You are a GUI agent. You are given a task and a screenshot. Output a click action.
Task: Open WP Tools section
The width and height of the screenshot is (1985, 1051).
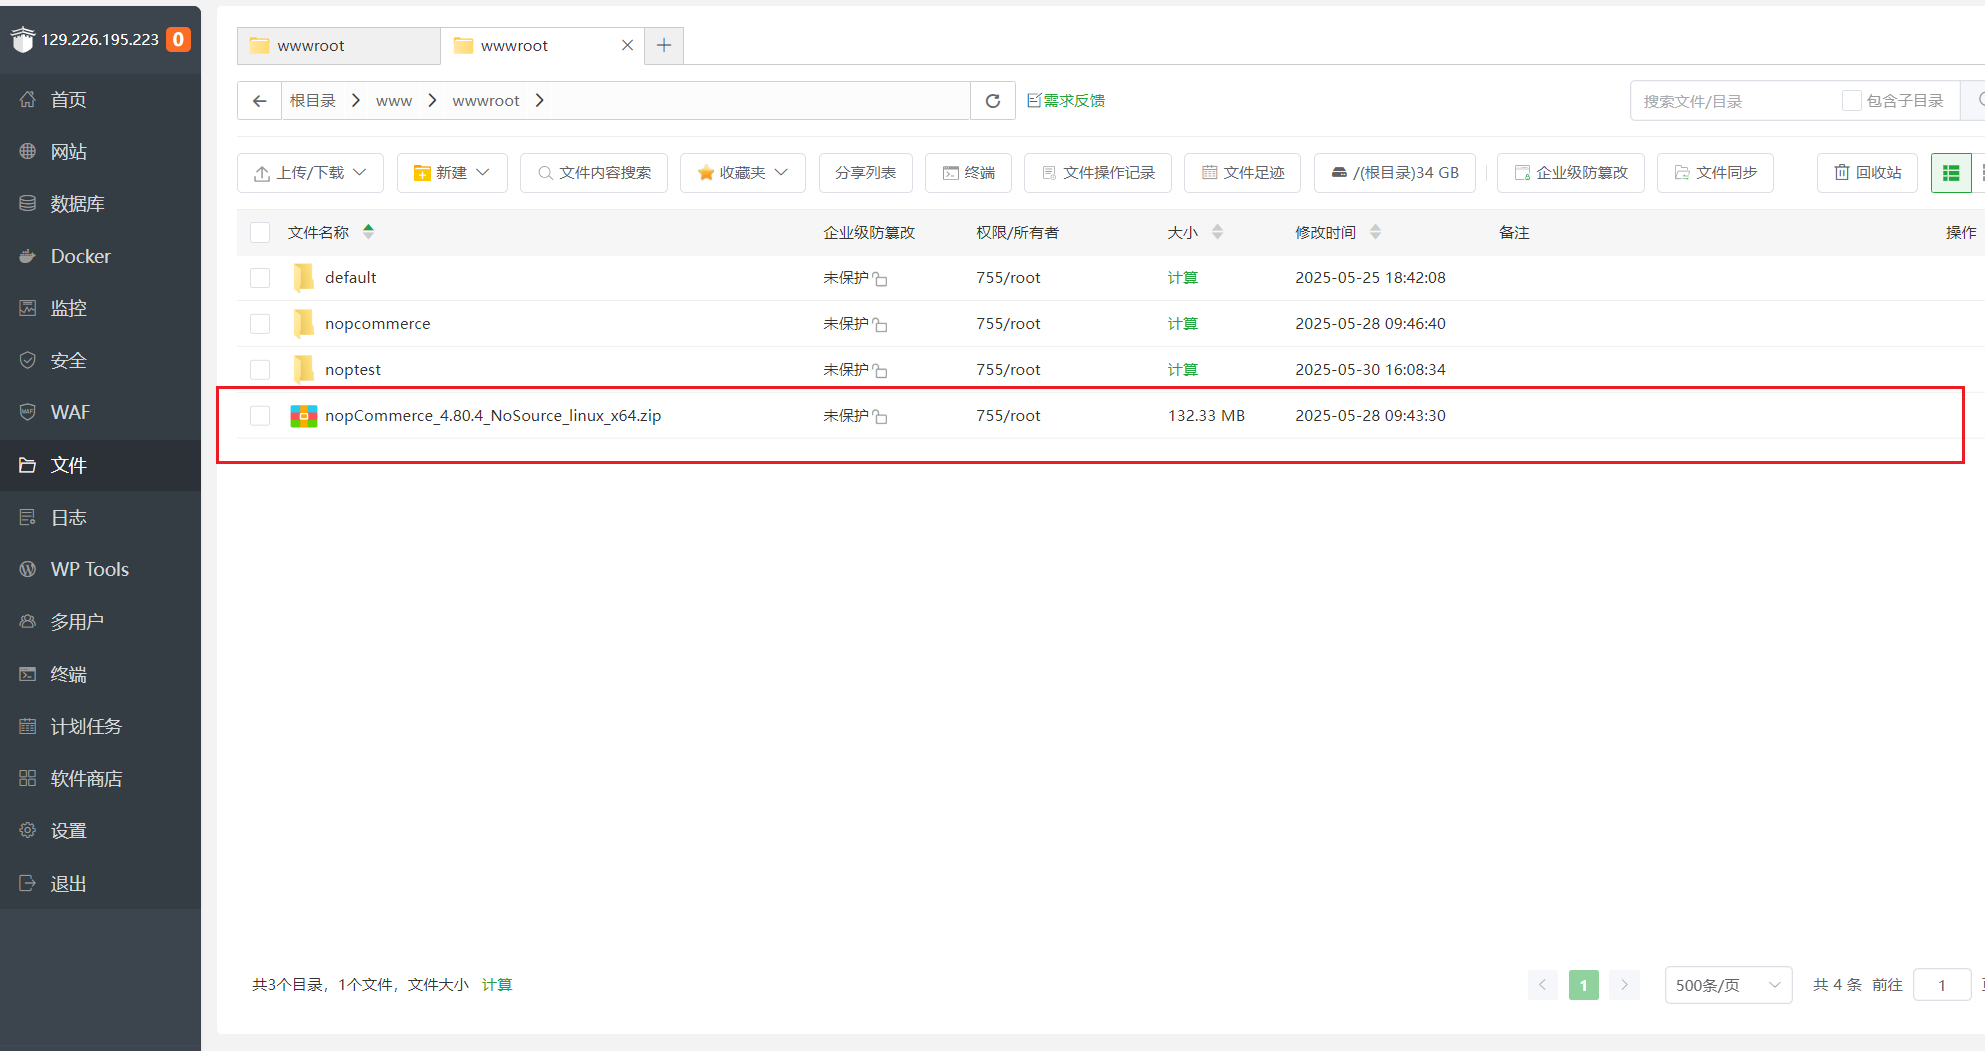(x=100, y=569)
